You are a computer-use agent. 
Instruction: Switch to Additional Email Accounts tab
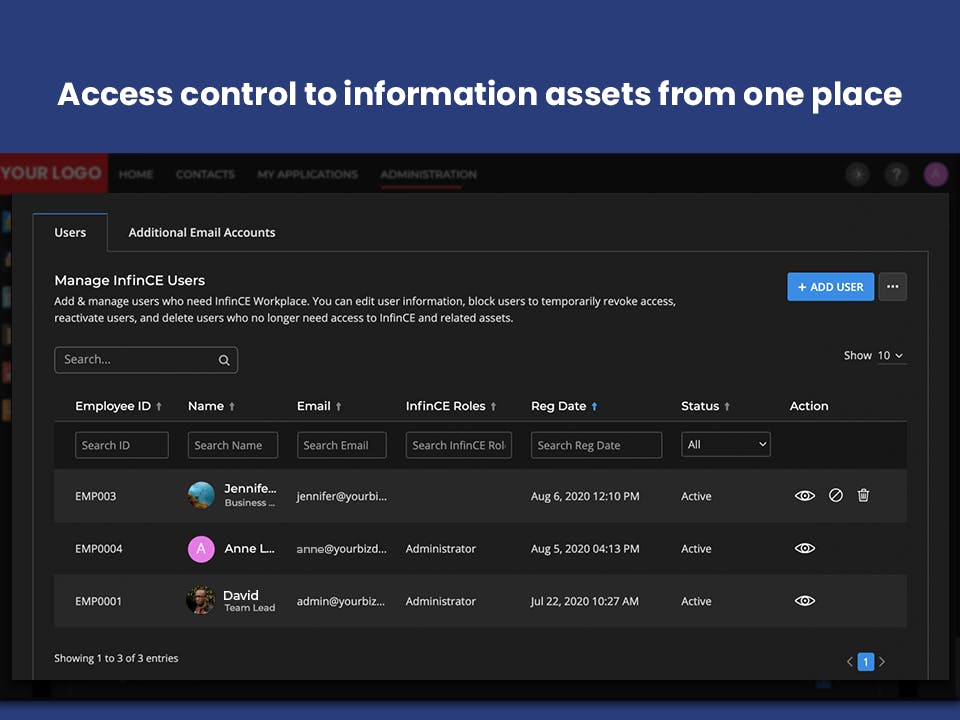point(201,233)
